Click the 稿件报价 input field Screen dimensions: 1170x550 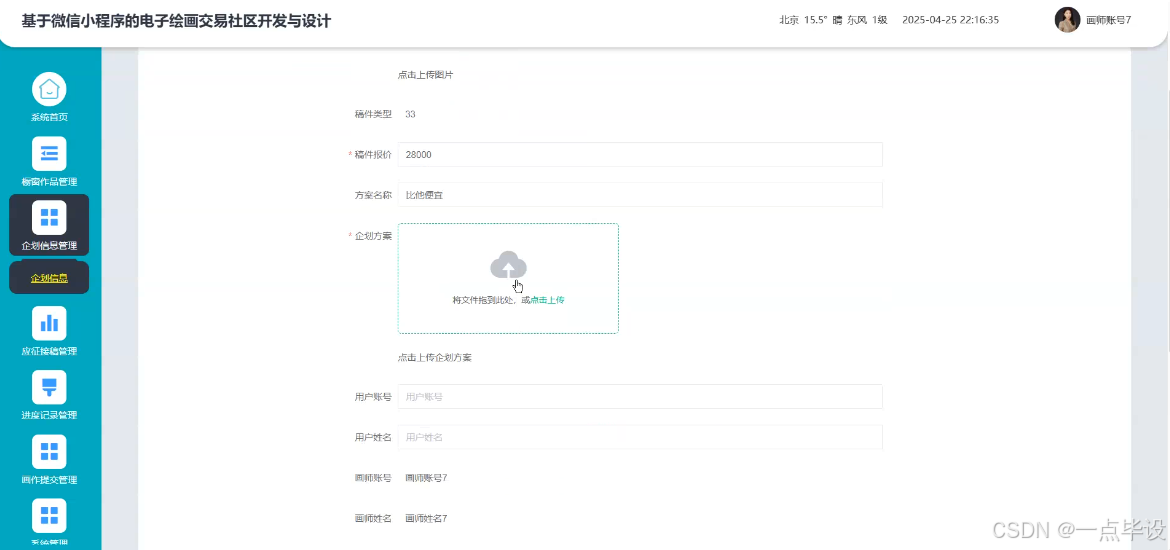(640, 154)
